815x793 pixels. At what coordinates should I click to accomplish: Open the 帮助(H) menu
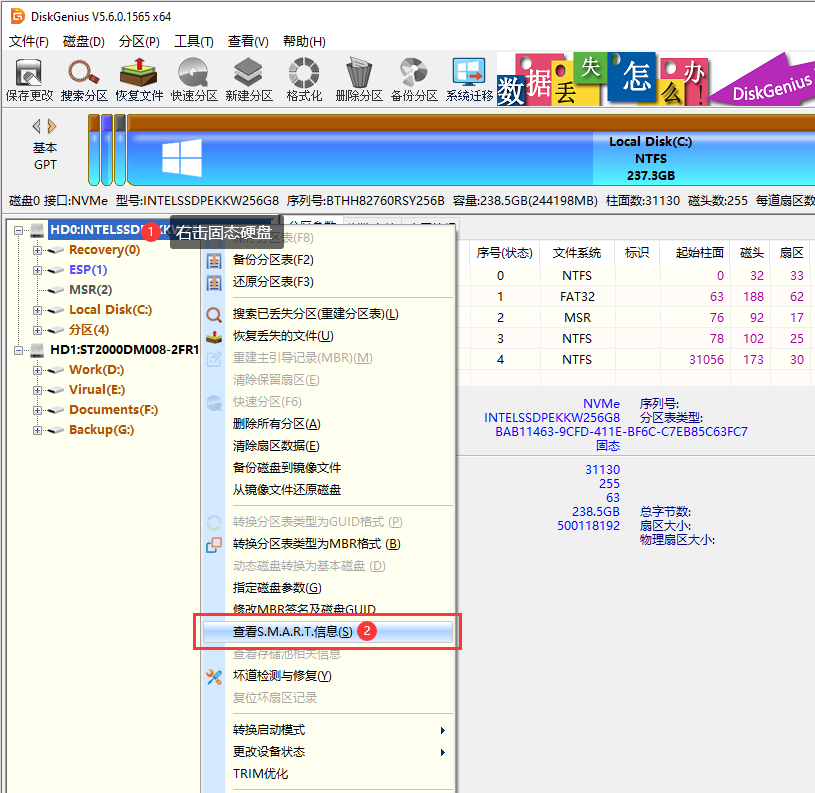tap(304, 41)
